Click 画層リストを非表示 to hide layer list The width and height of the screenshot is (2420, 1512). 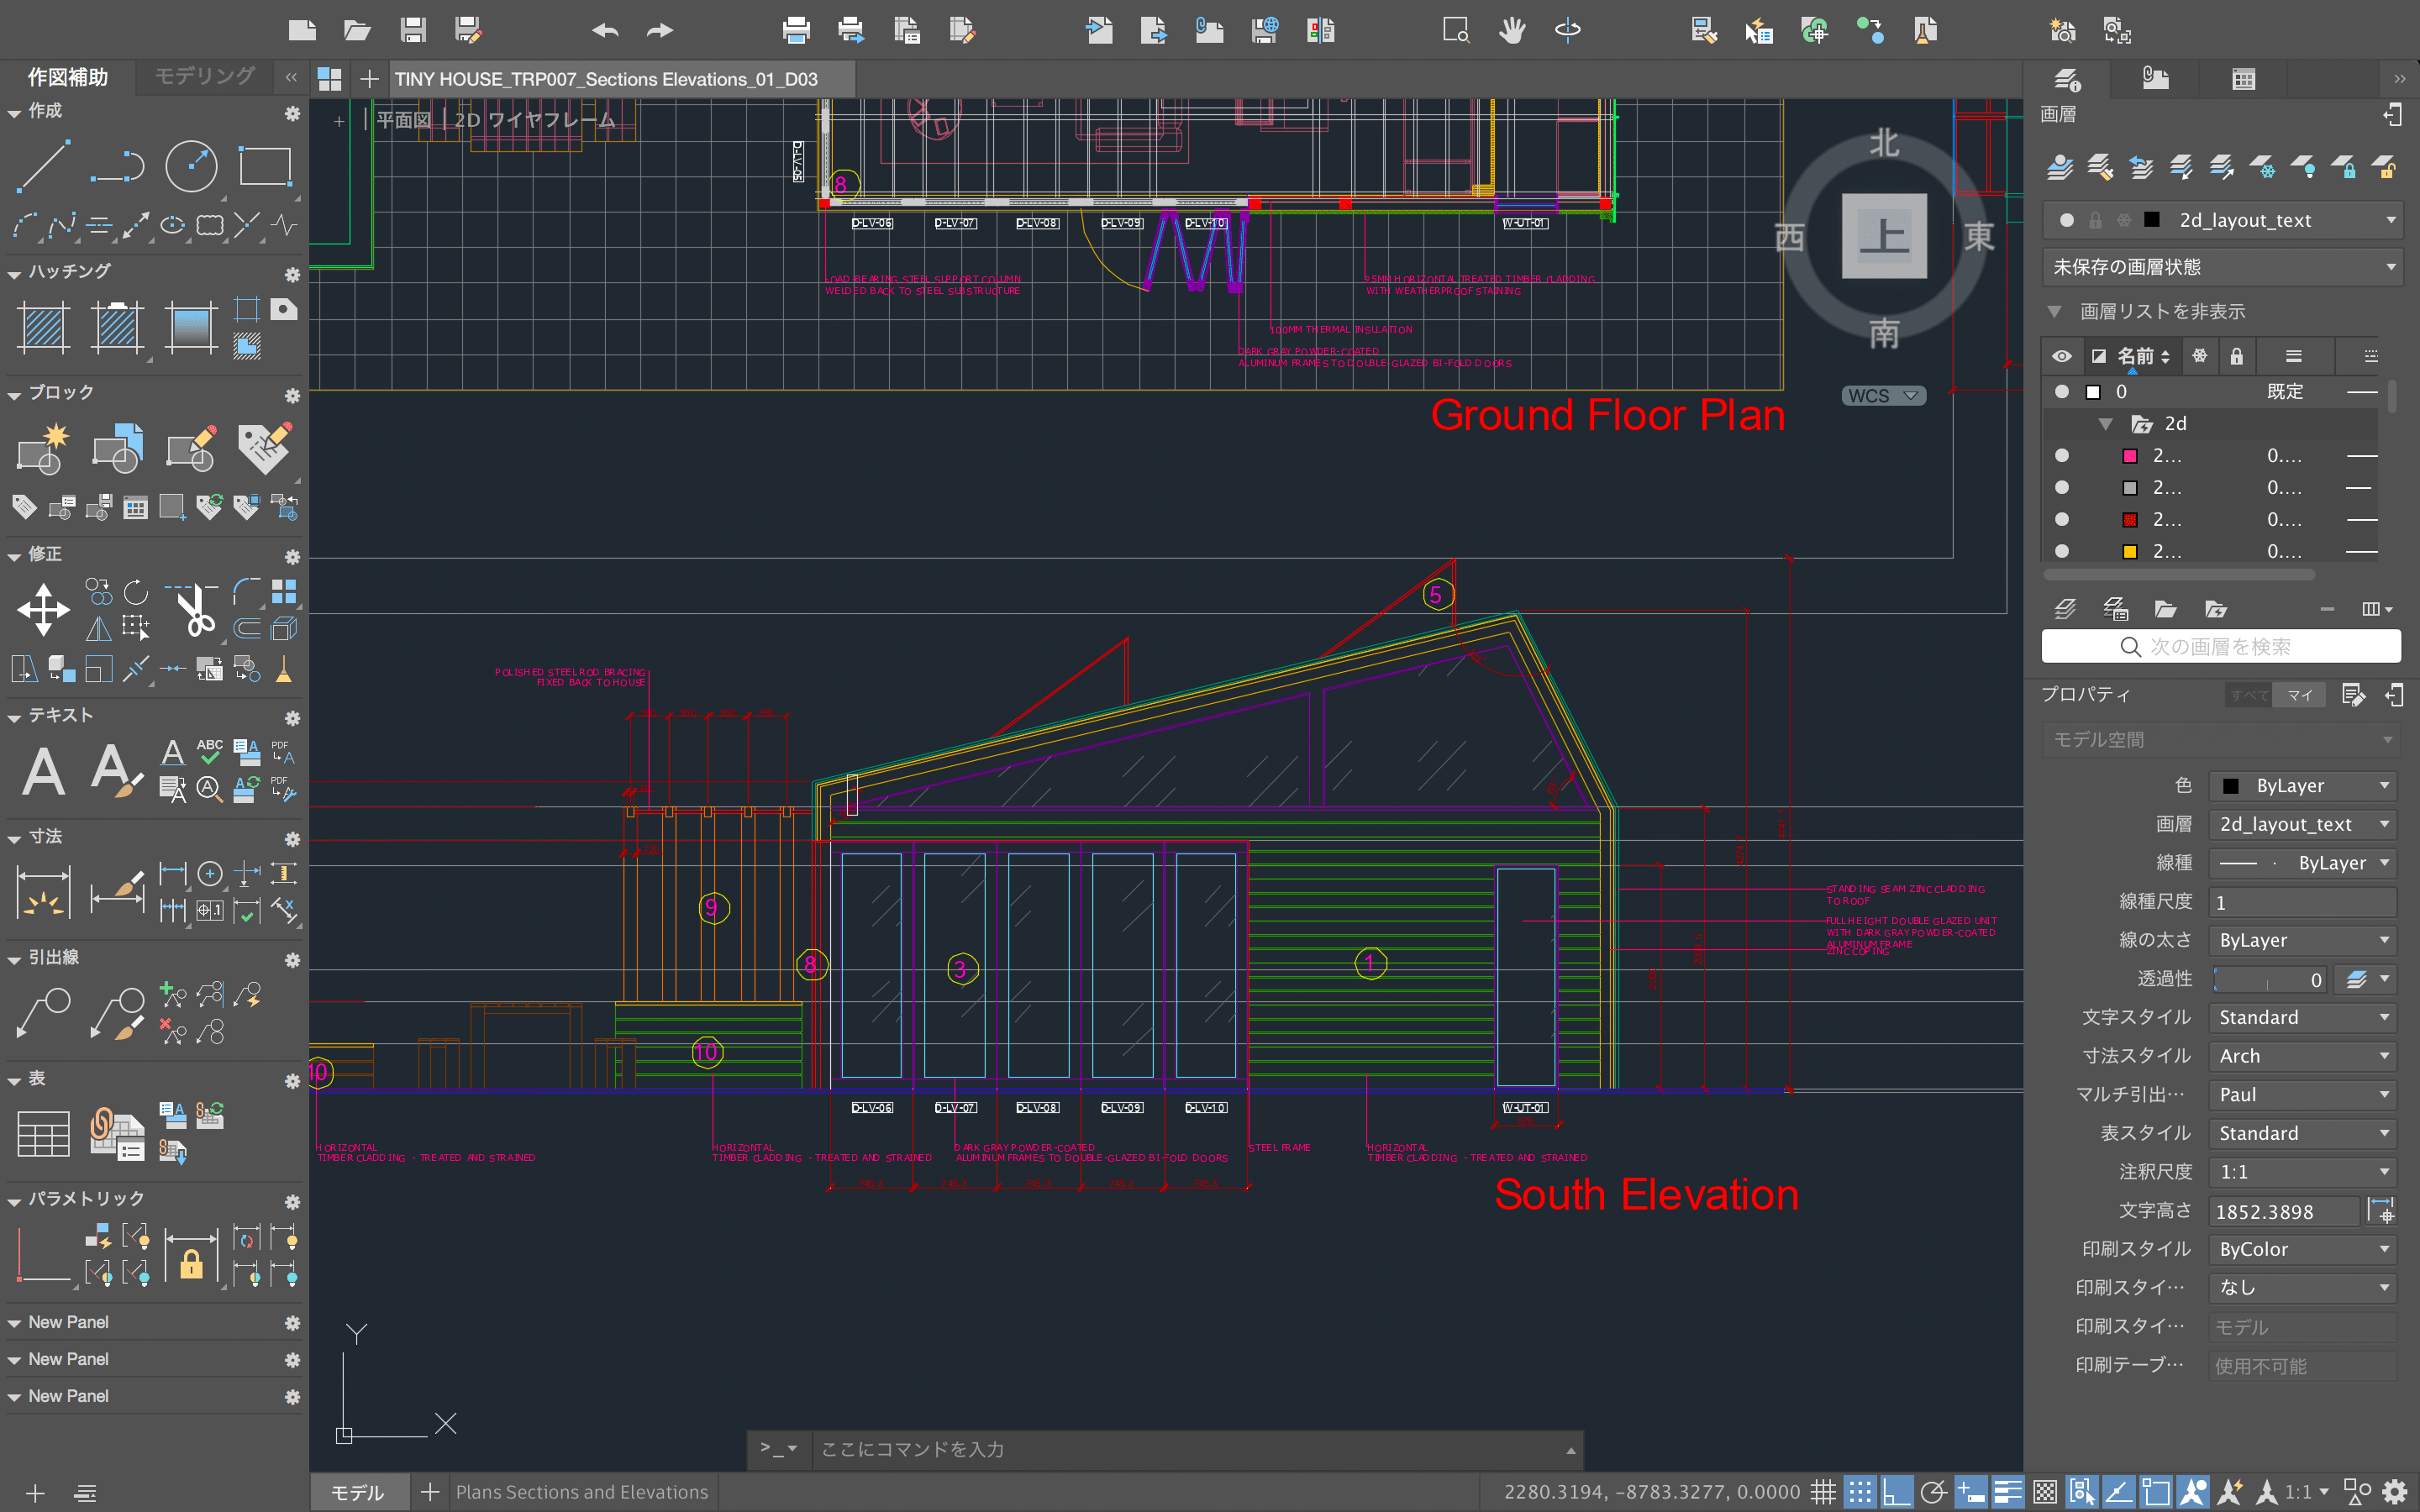click(x=2162, y=311)
